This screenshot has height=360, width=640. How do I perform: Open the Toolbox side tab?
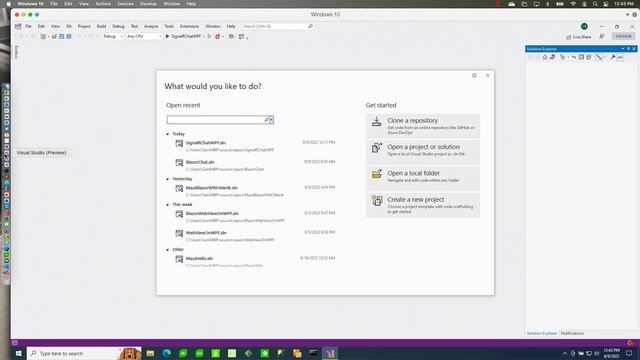[16, 52]
